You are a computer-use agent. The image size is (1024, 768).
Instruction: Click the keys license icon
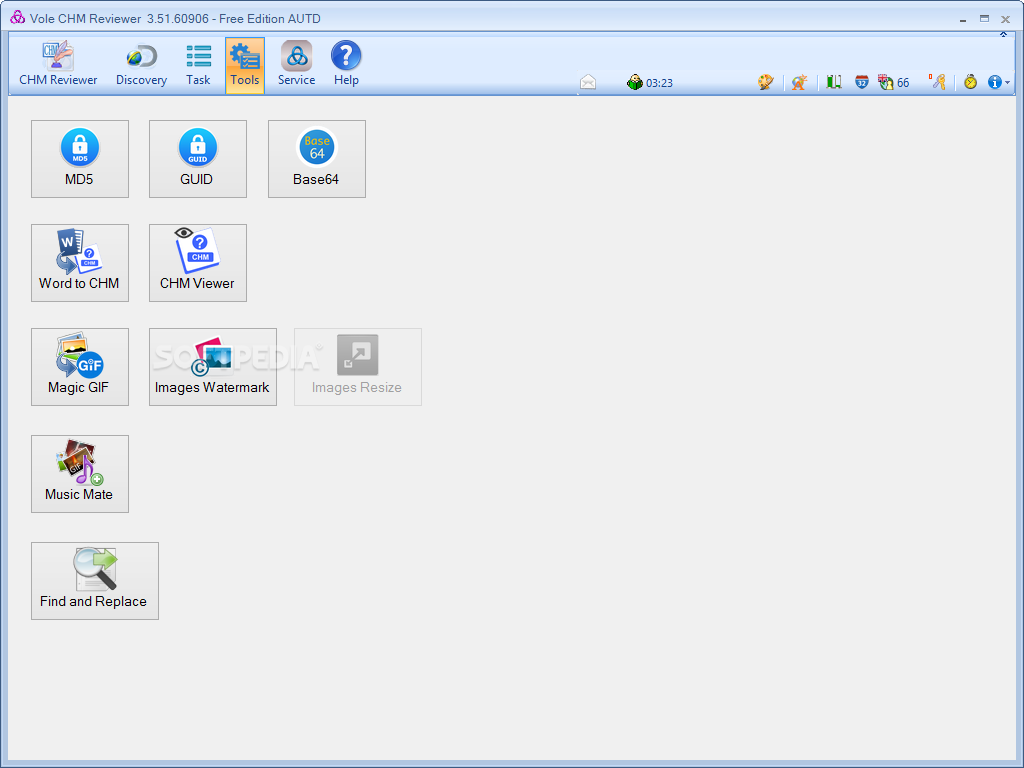pos(938,82)
